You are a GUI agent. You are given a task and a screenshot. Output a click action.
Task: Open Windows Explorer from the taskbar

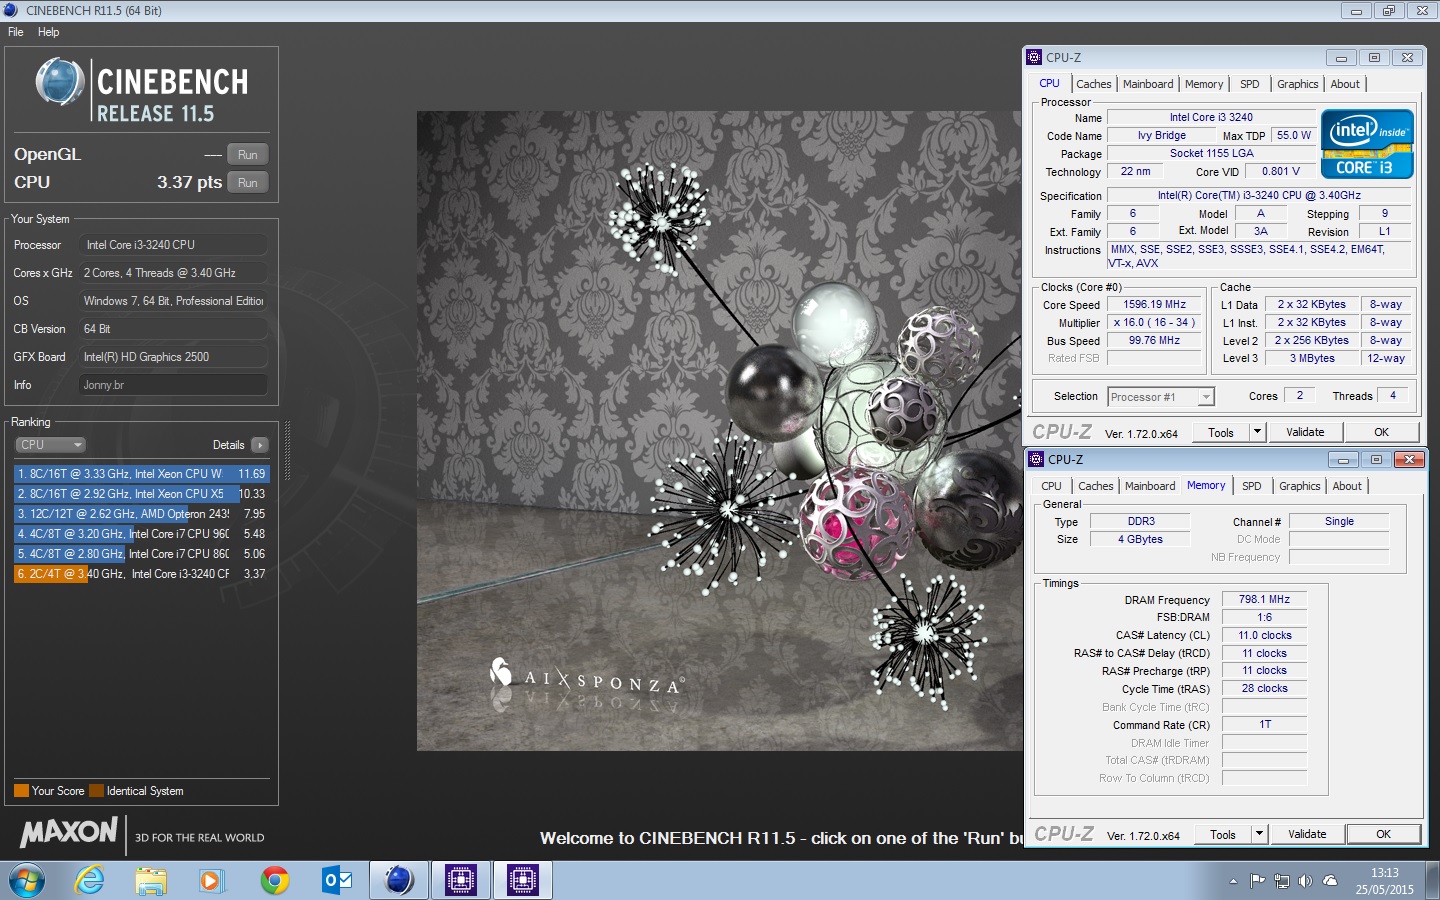[151, 881]
